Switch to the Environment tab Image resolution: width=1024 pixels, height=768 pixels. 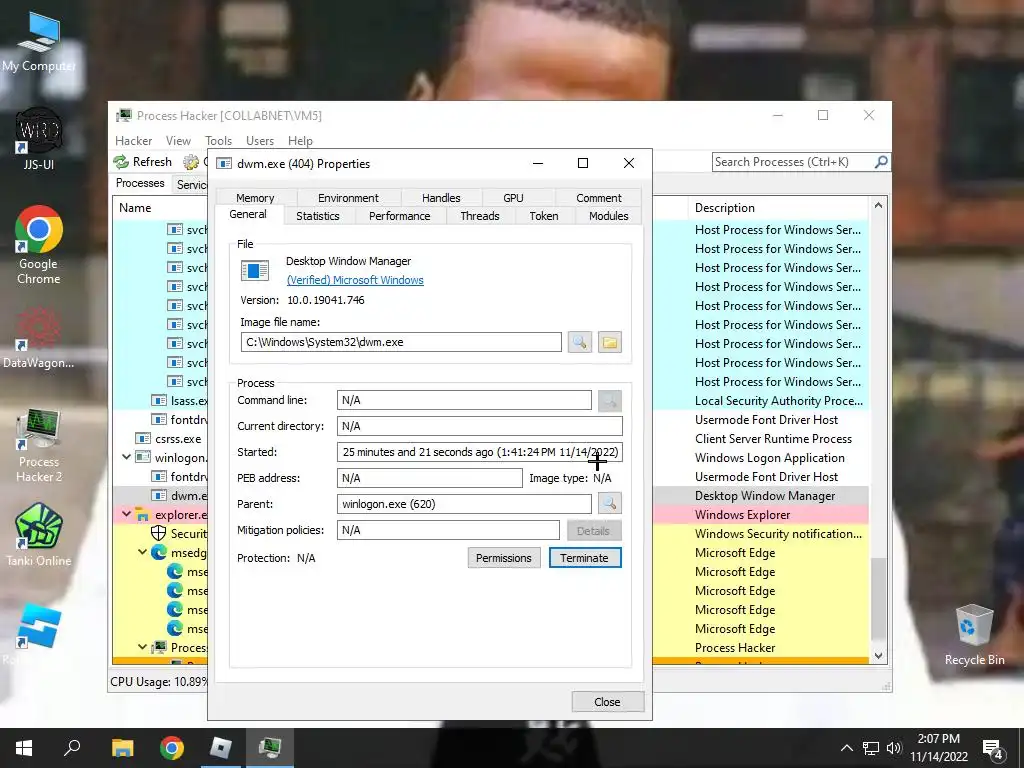coord(348,198)
